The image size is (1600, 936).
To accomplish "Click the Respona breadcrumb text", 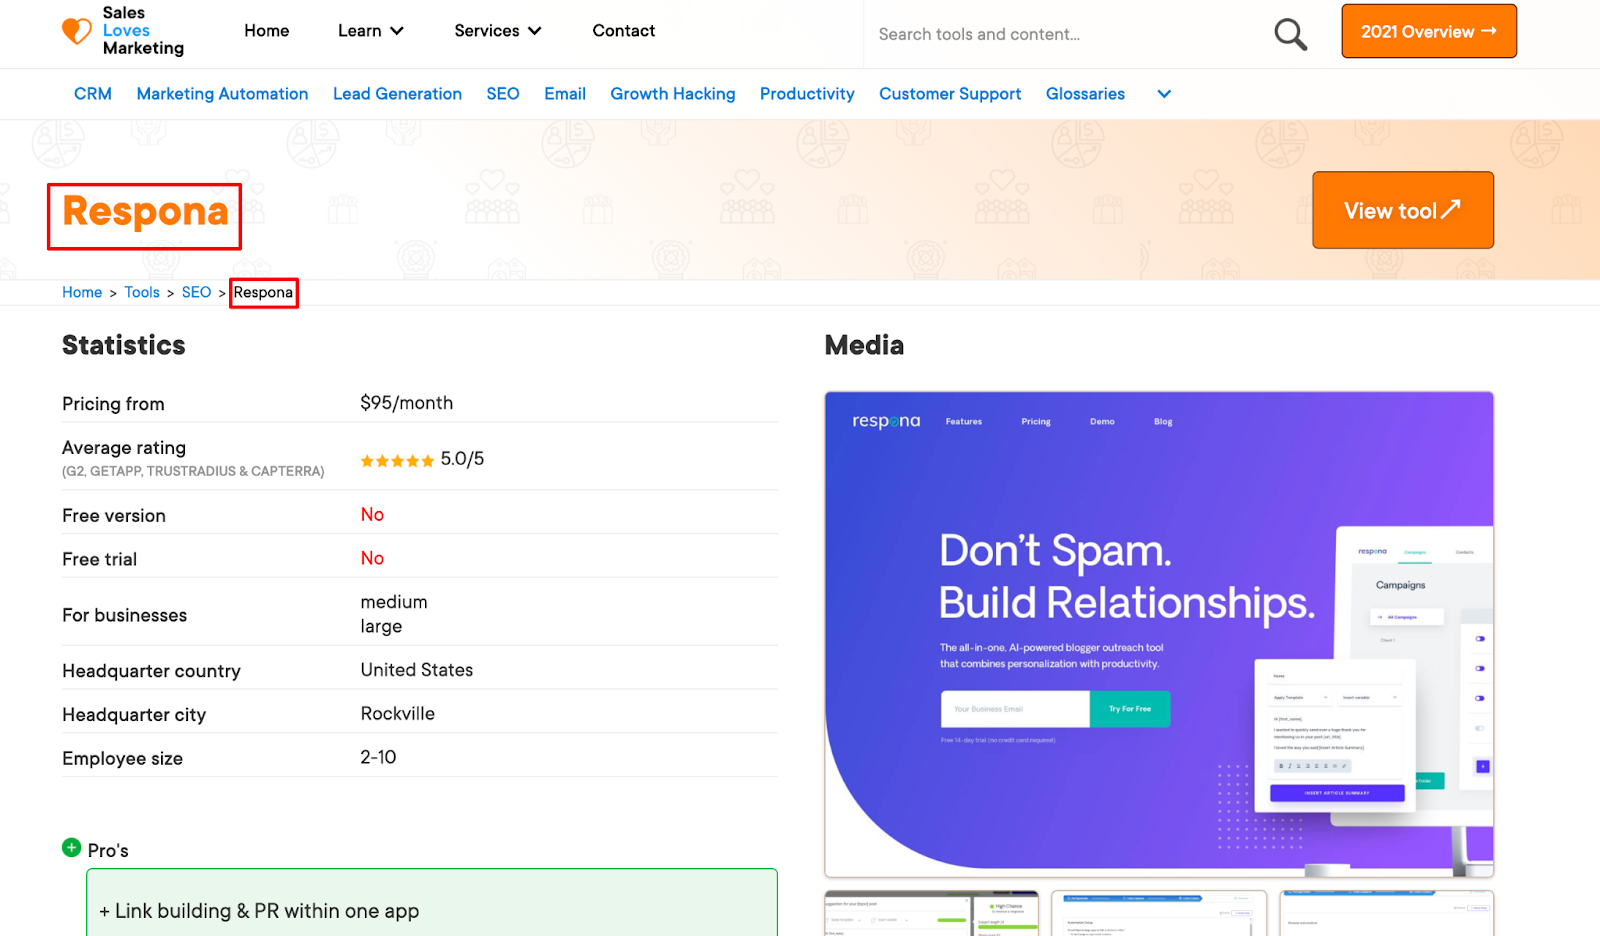I will click(x=263, y=292).
